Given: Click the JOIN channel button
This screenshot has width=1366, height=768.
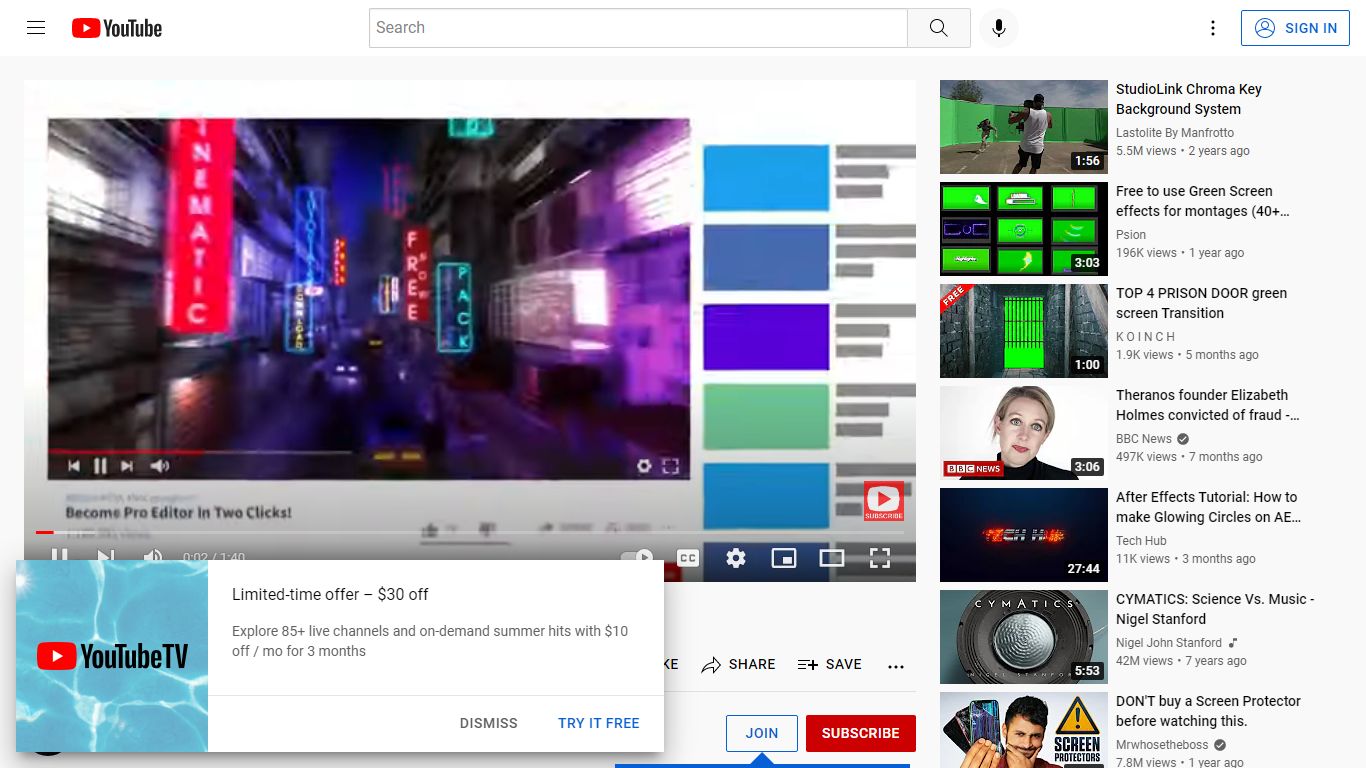Looking at the screenshot, I should point(762,733).
